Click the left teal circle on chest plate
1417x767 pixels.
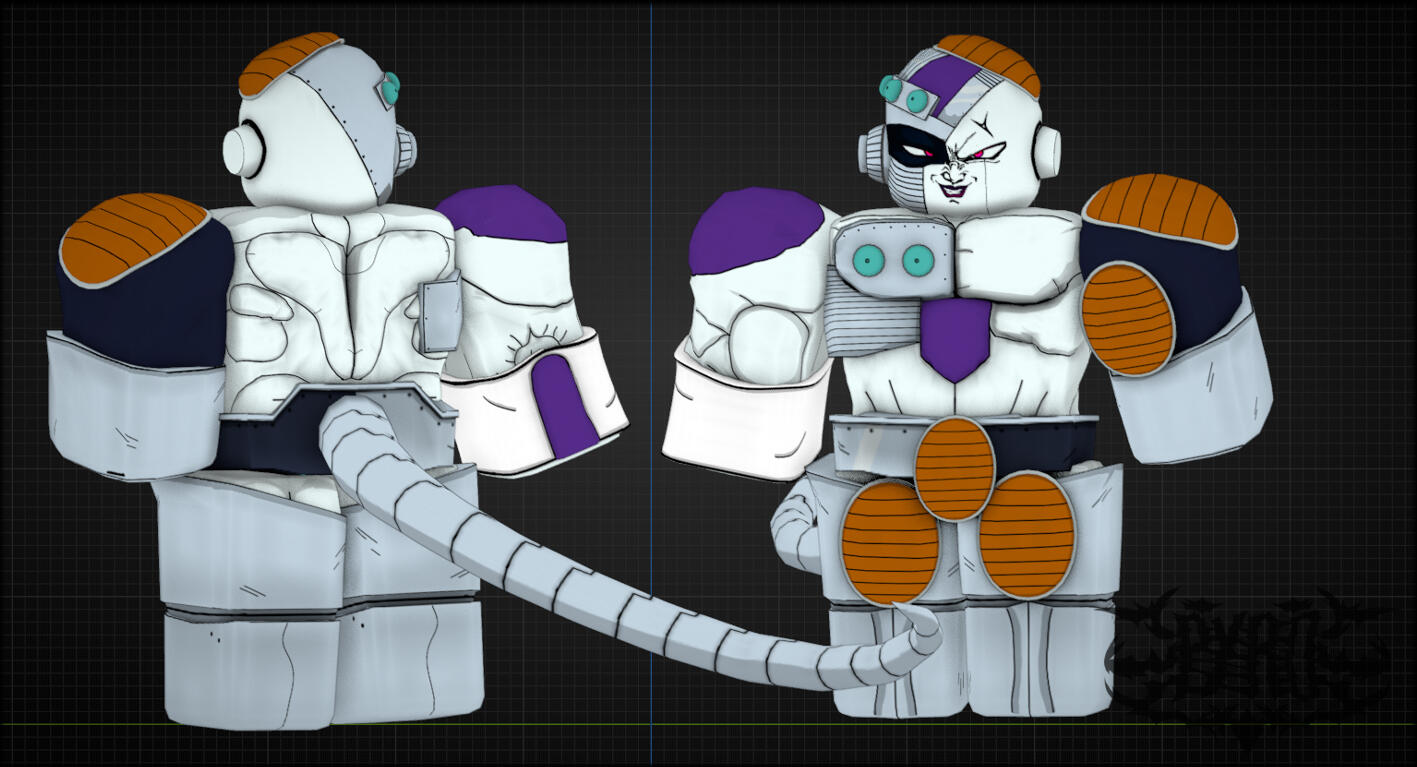(870, 261)
